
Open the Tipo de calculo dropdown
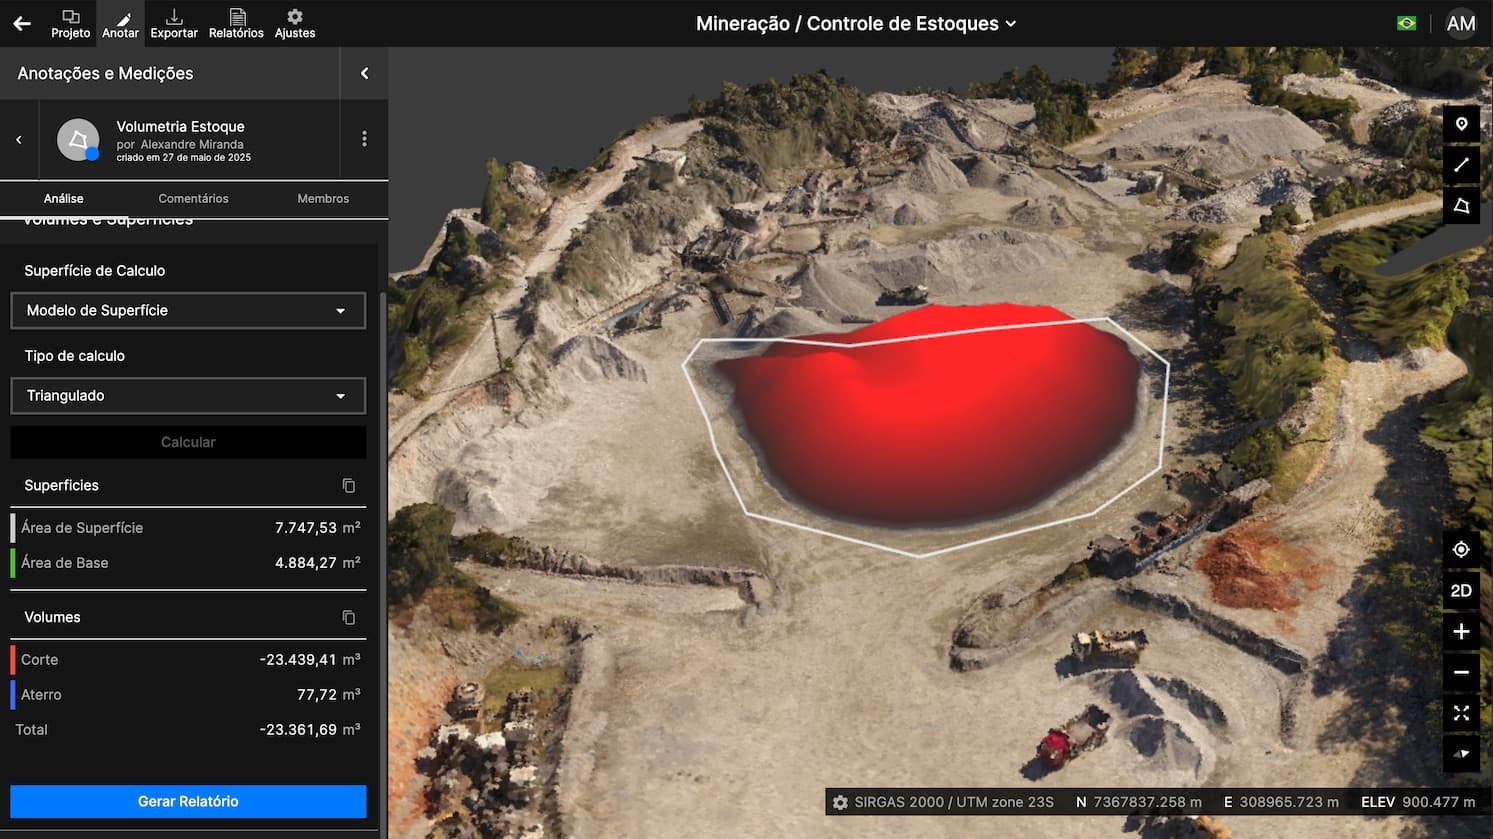coord(188,396)
